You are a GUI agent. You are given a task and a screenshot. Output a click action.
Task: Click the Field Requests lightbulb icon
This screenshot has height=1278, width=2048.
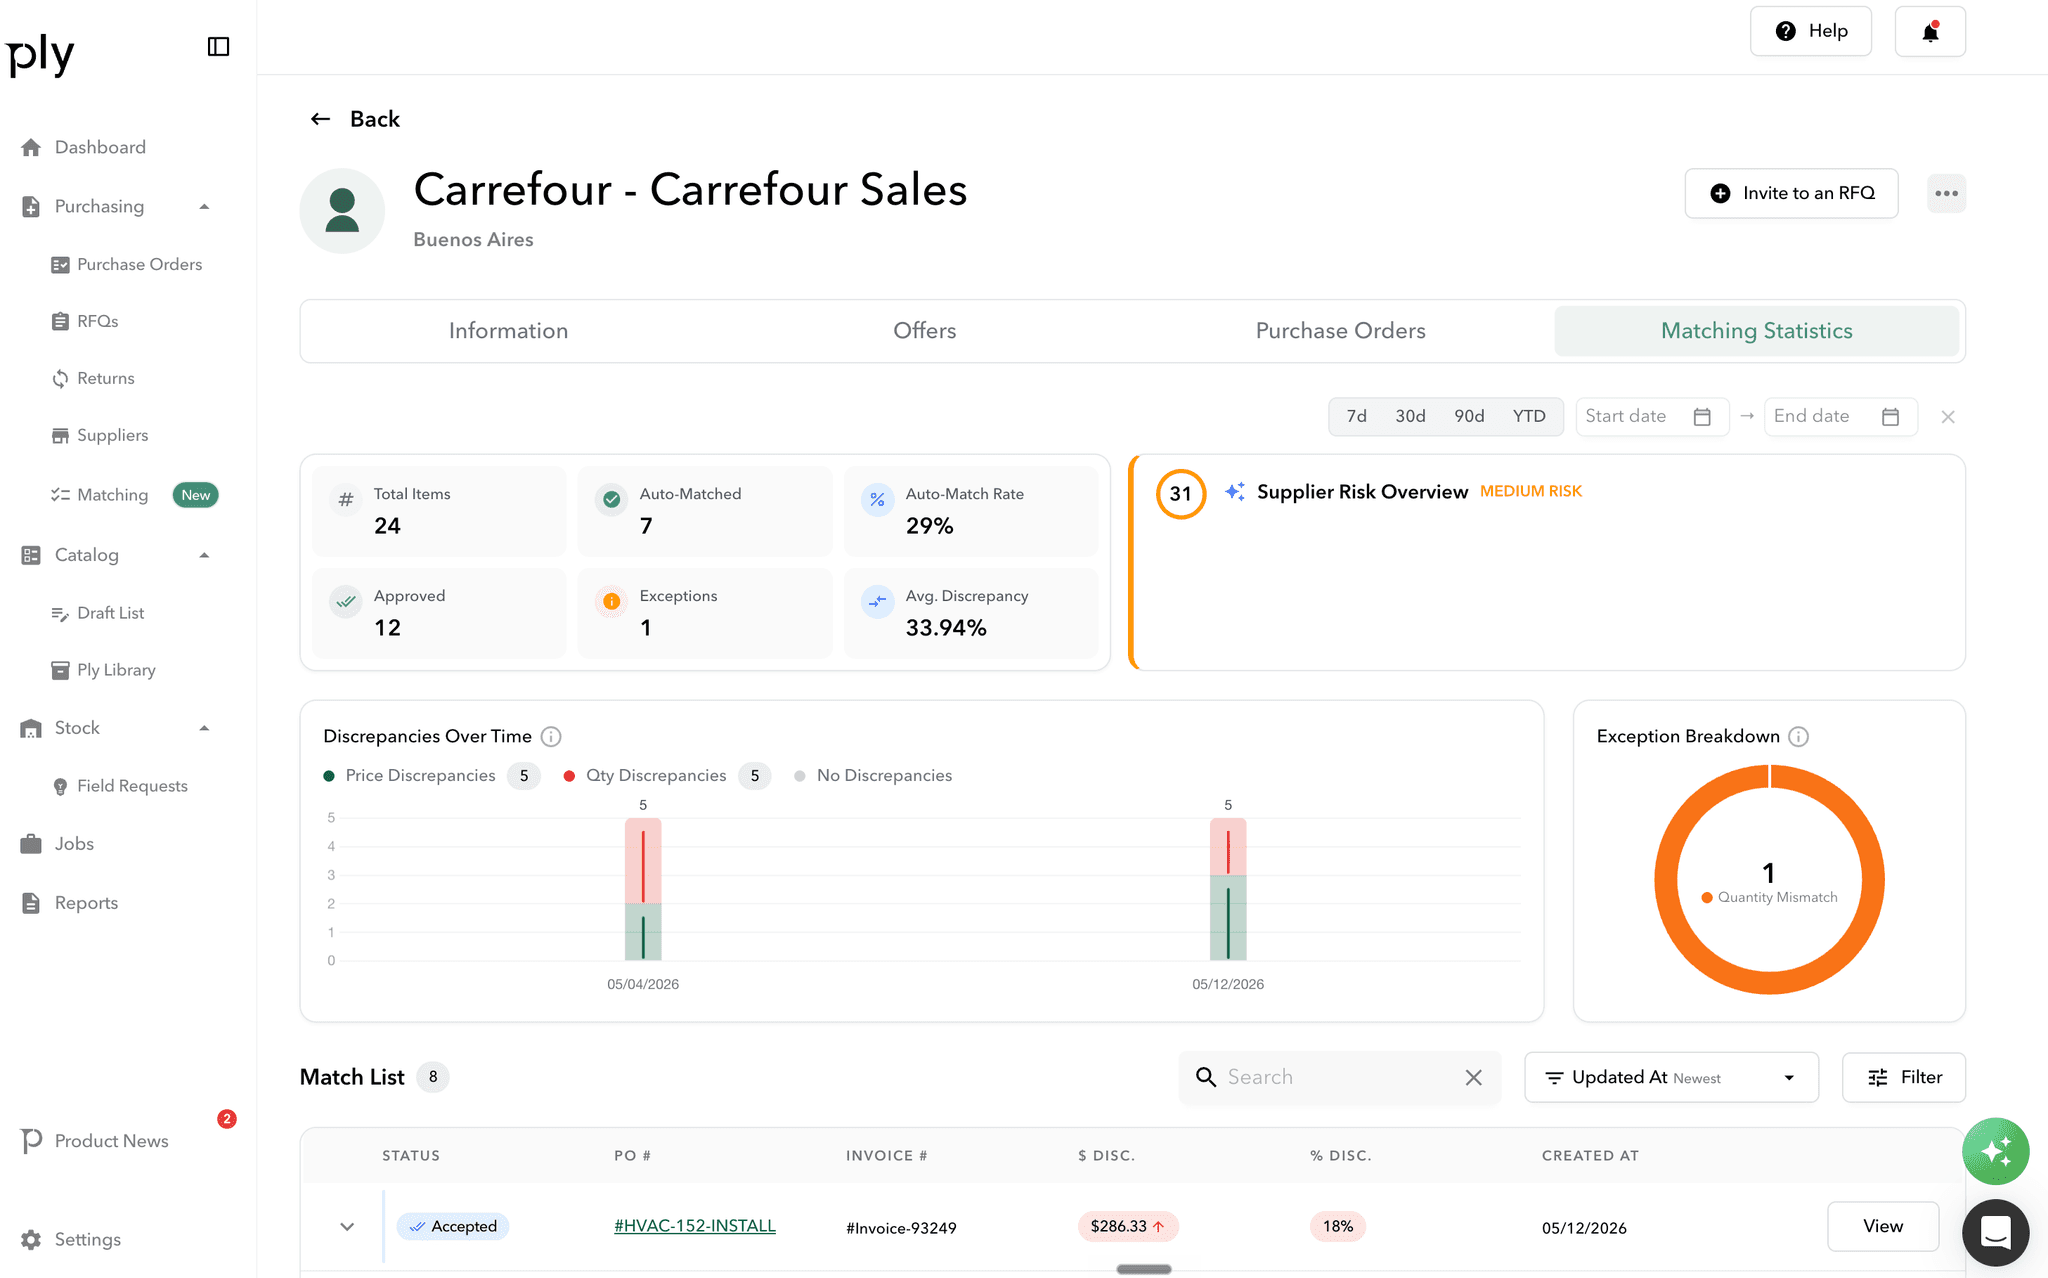pos(60,787)
